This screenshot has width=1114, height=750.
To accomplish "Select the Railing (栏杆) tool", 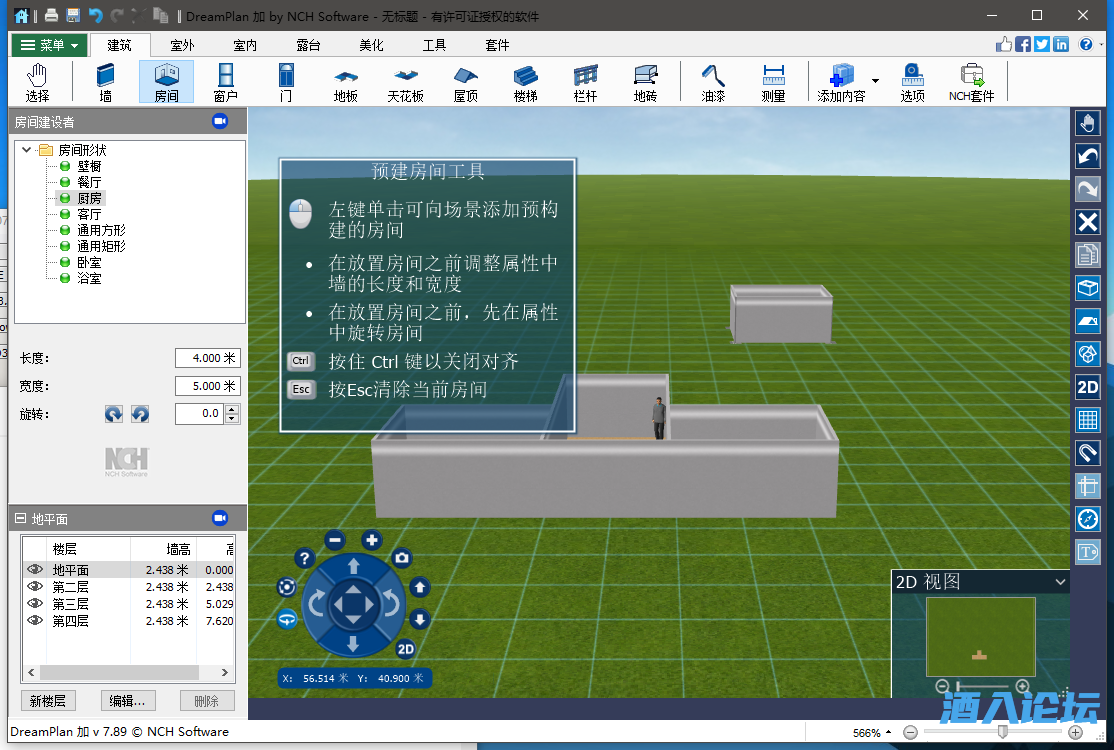I will [x=585, y=82].
